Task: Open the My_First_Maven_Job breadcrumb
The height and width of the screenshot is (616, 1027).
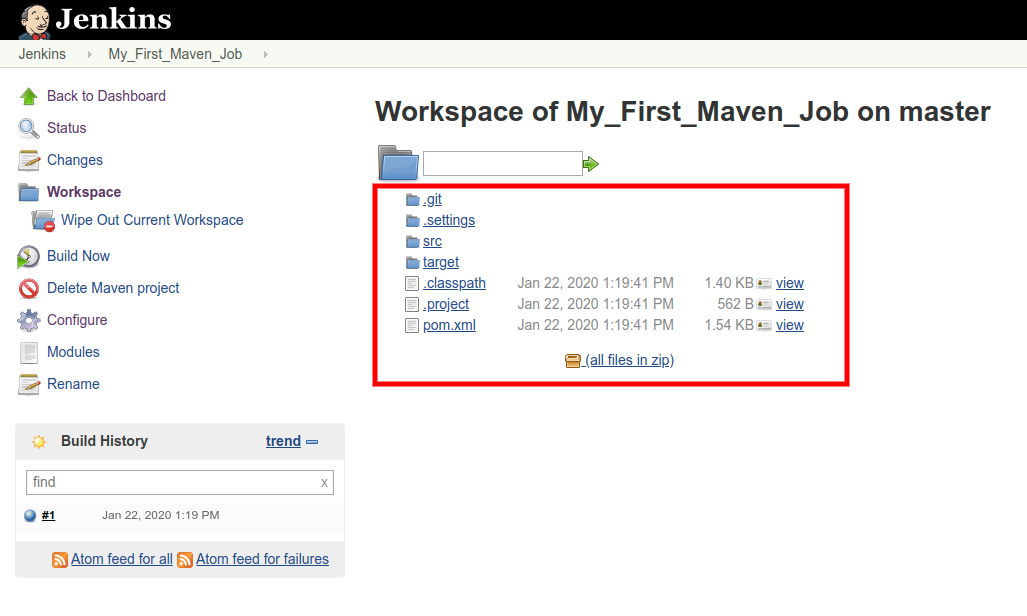Action: (176, 54)
